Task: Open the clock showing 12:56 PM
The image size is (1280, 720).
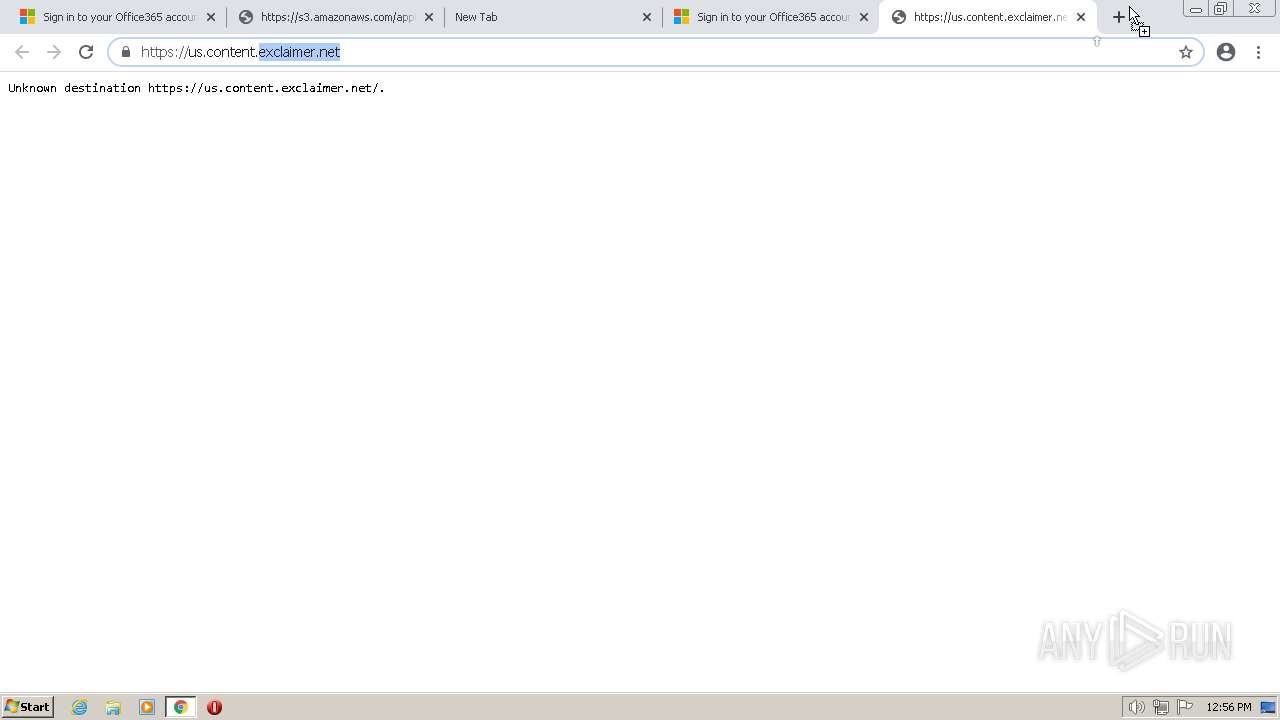Action: pyautogui.click(x=1228, y=707)
